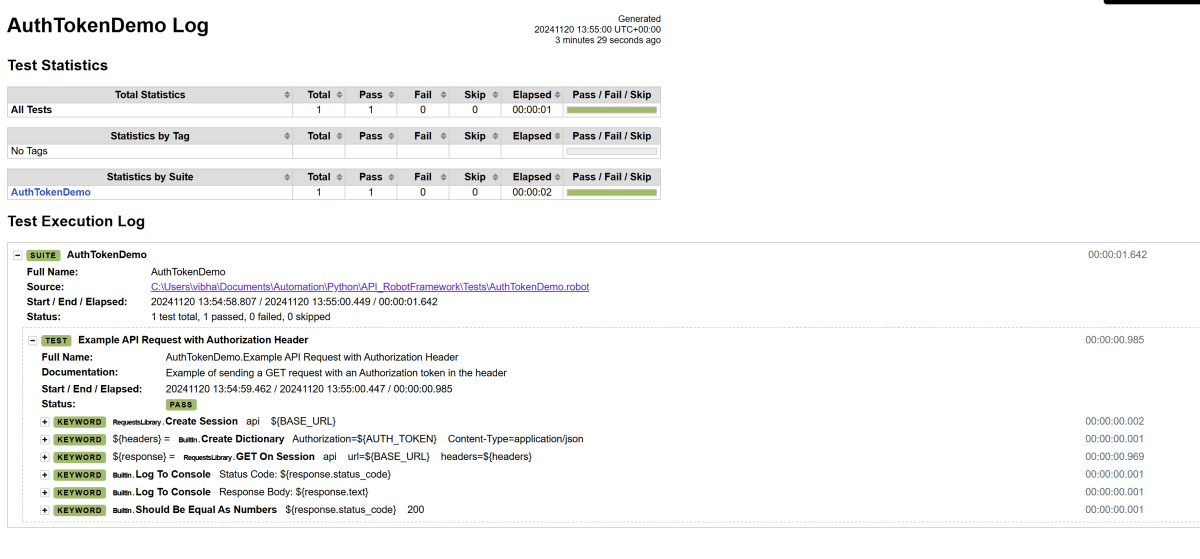Screen dimensions: 1200x559
Task: Click sort arrows beside Statistics by Suite header
Action: pyautogui.click(x=287, y=177)
